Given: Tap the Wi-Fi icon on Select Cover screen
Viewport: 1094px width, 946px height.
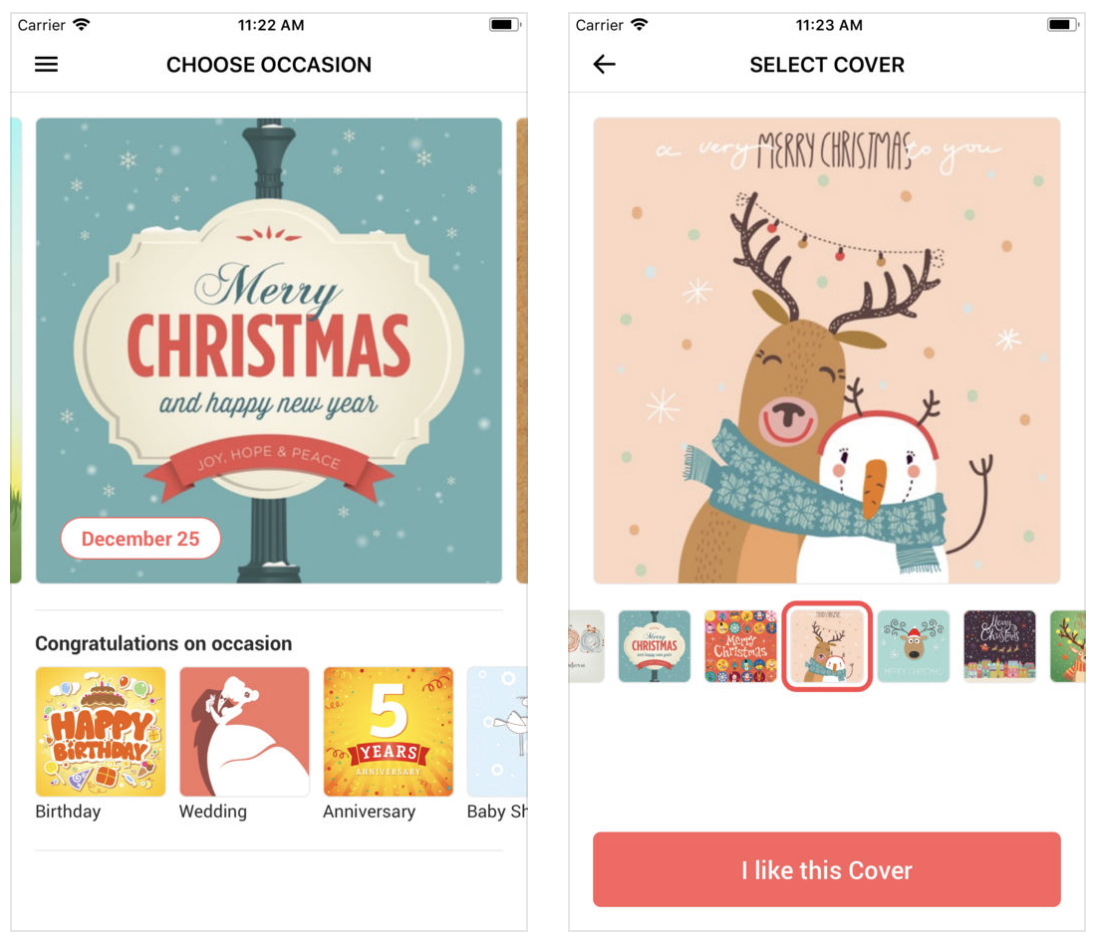Looking at the screenshot, I should pos(639,24).
